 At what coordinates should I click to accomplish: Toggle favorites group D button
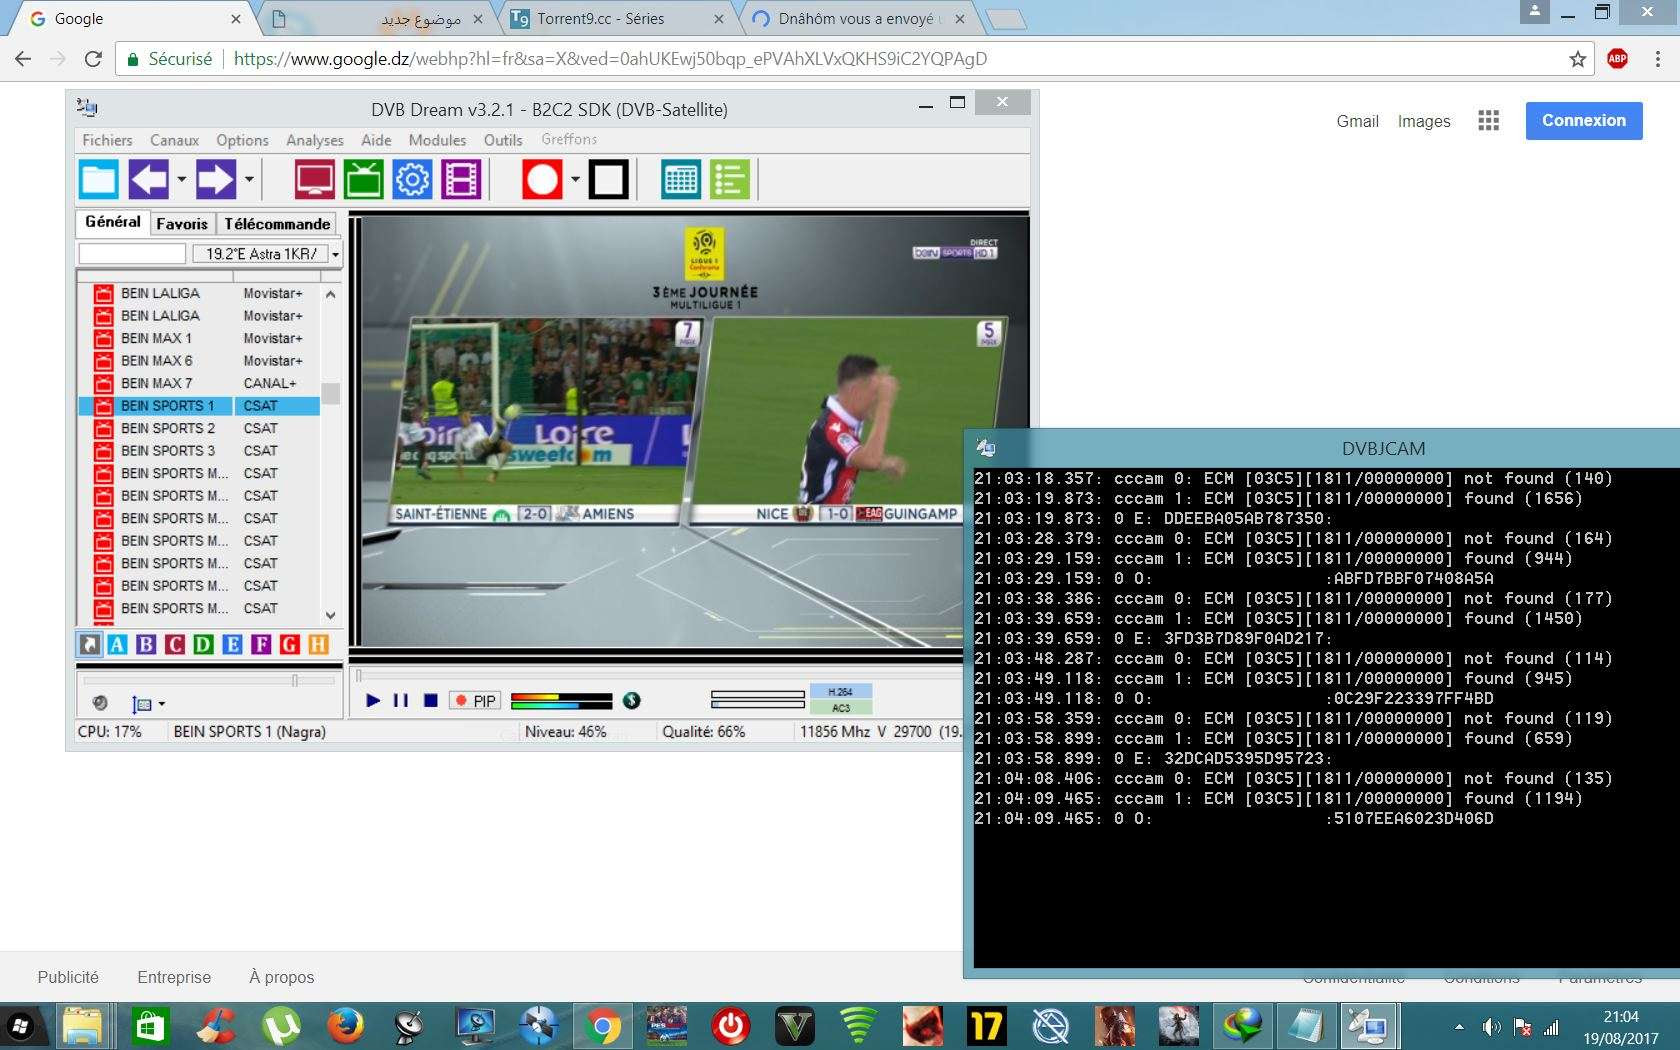point(203,644)
